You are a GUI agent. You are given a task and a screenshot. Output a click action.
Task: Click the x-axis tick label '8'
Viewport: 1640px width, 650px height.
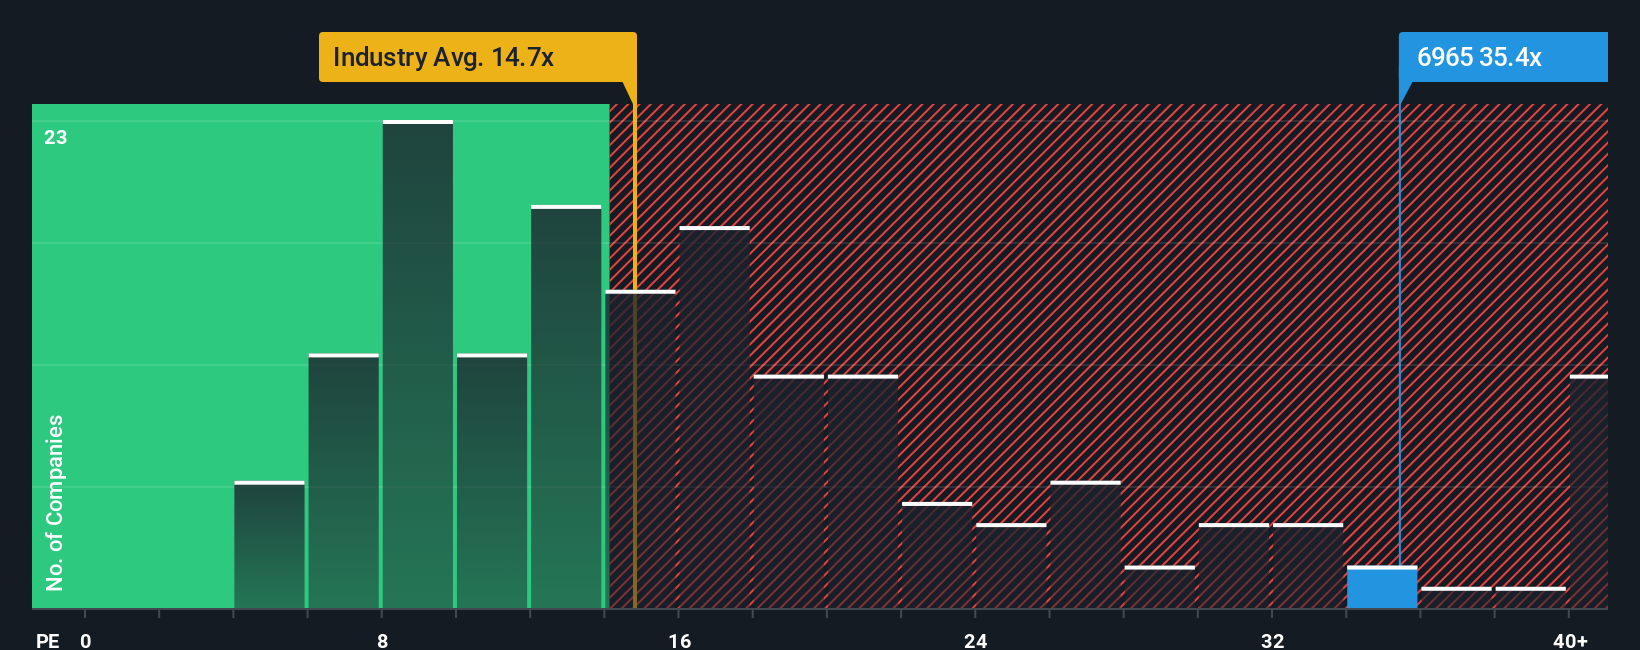(382, 640)
